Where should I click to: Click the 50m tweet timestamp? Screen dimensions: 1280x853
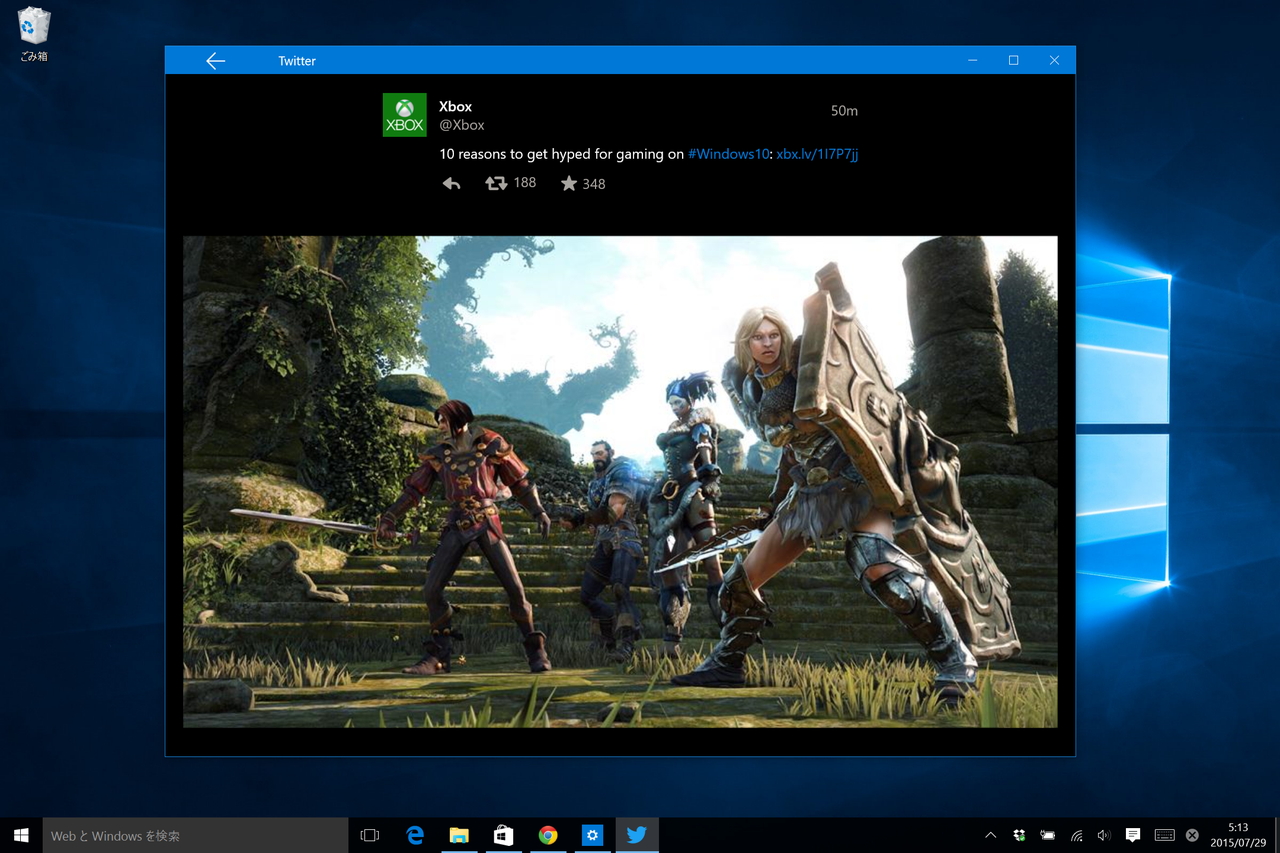[x=844, y=111]
